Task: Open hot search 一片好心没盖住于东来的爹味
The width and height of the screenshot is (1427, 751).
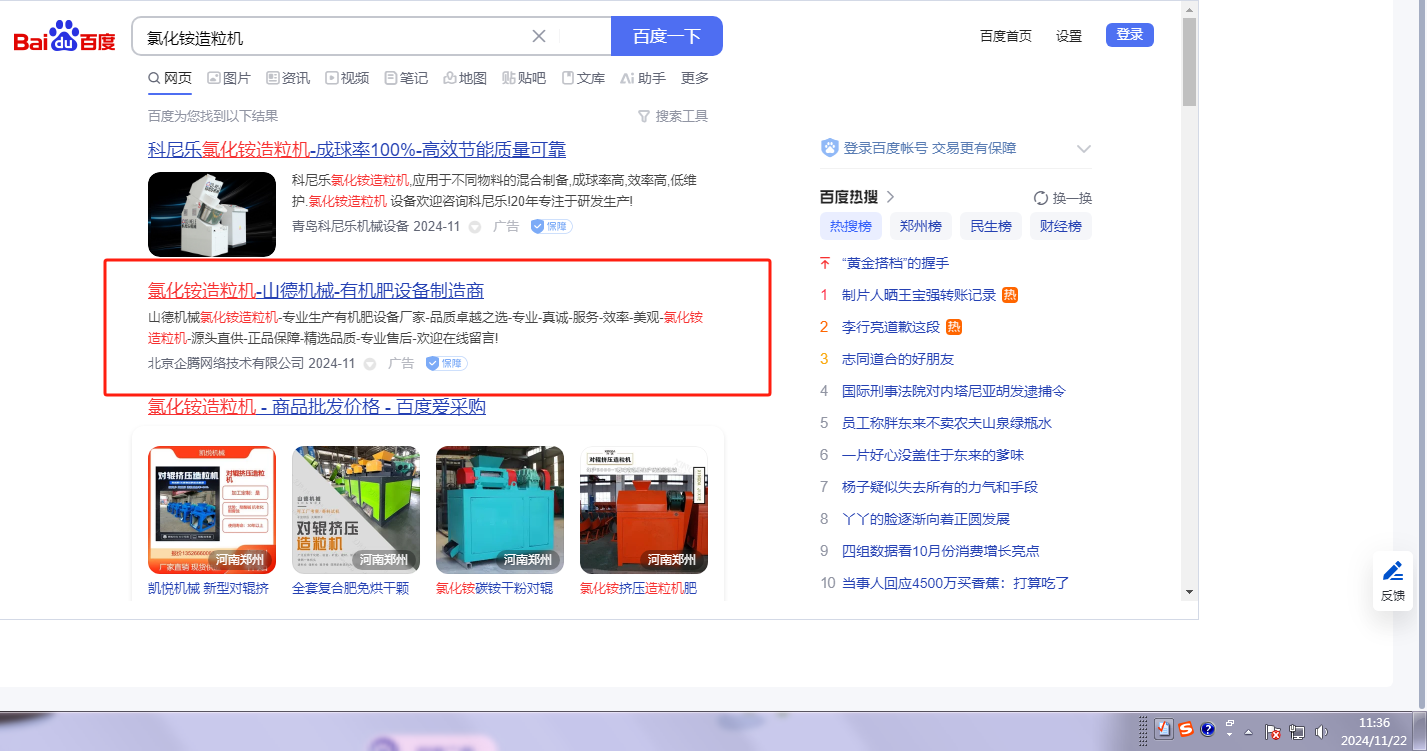Action: [933, 455]
